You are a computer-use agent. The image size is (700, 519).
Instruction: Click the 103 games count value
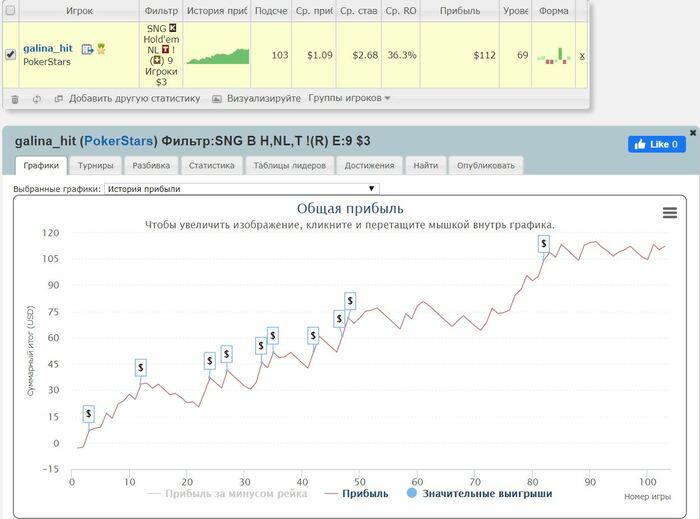[280, 55]
